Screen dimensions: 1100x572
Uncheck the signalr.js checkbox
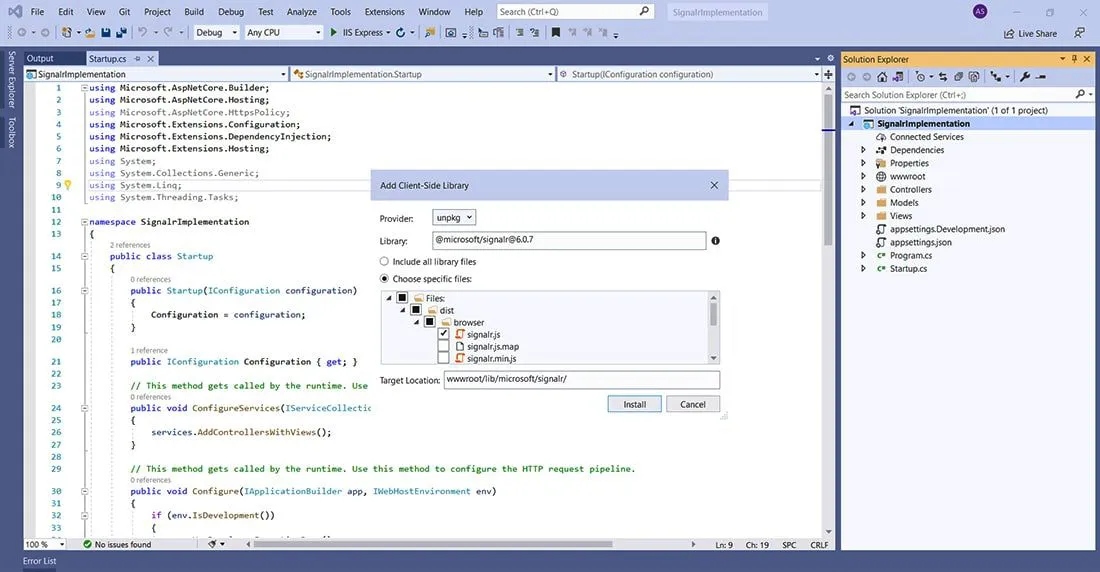pyautogui.click(x=443, y=334)
